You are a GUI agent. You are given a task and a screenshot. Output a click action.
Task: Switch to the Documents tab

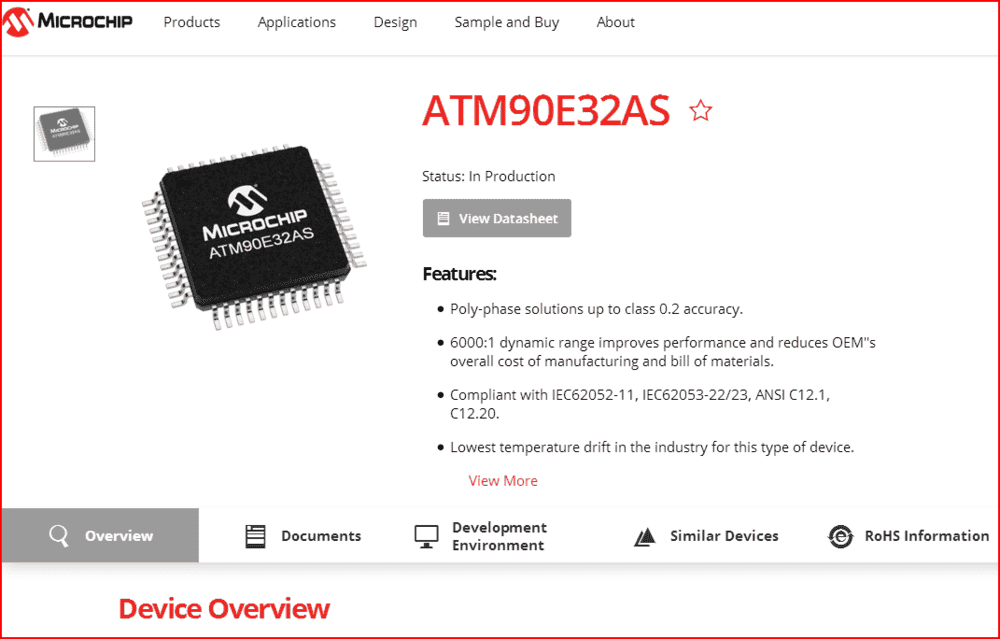[x=303, y=536]
